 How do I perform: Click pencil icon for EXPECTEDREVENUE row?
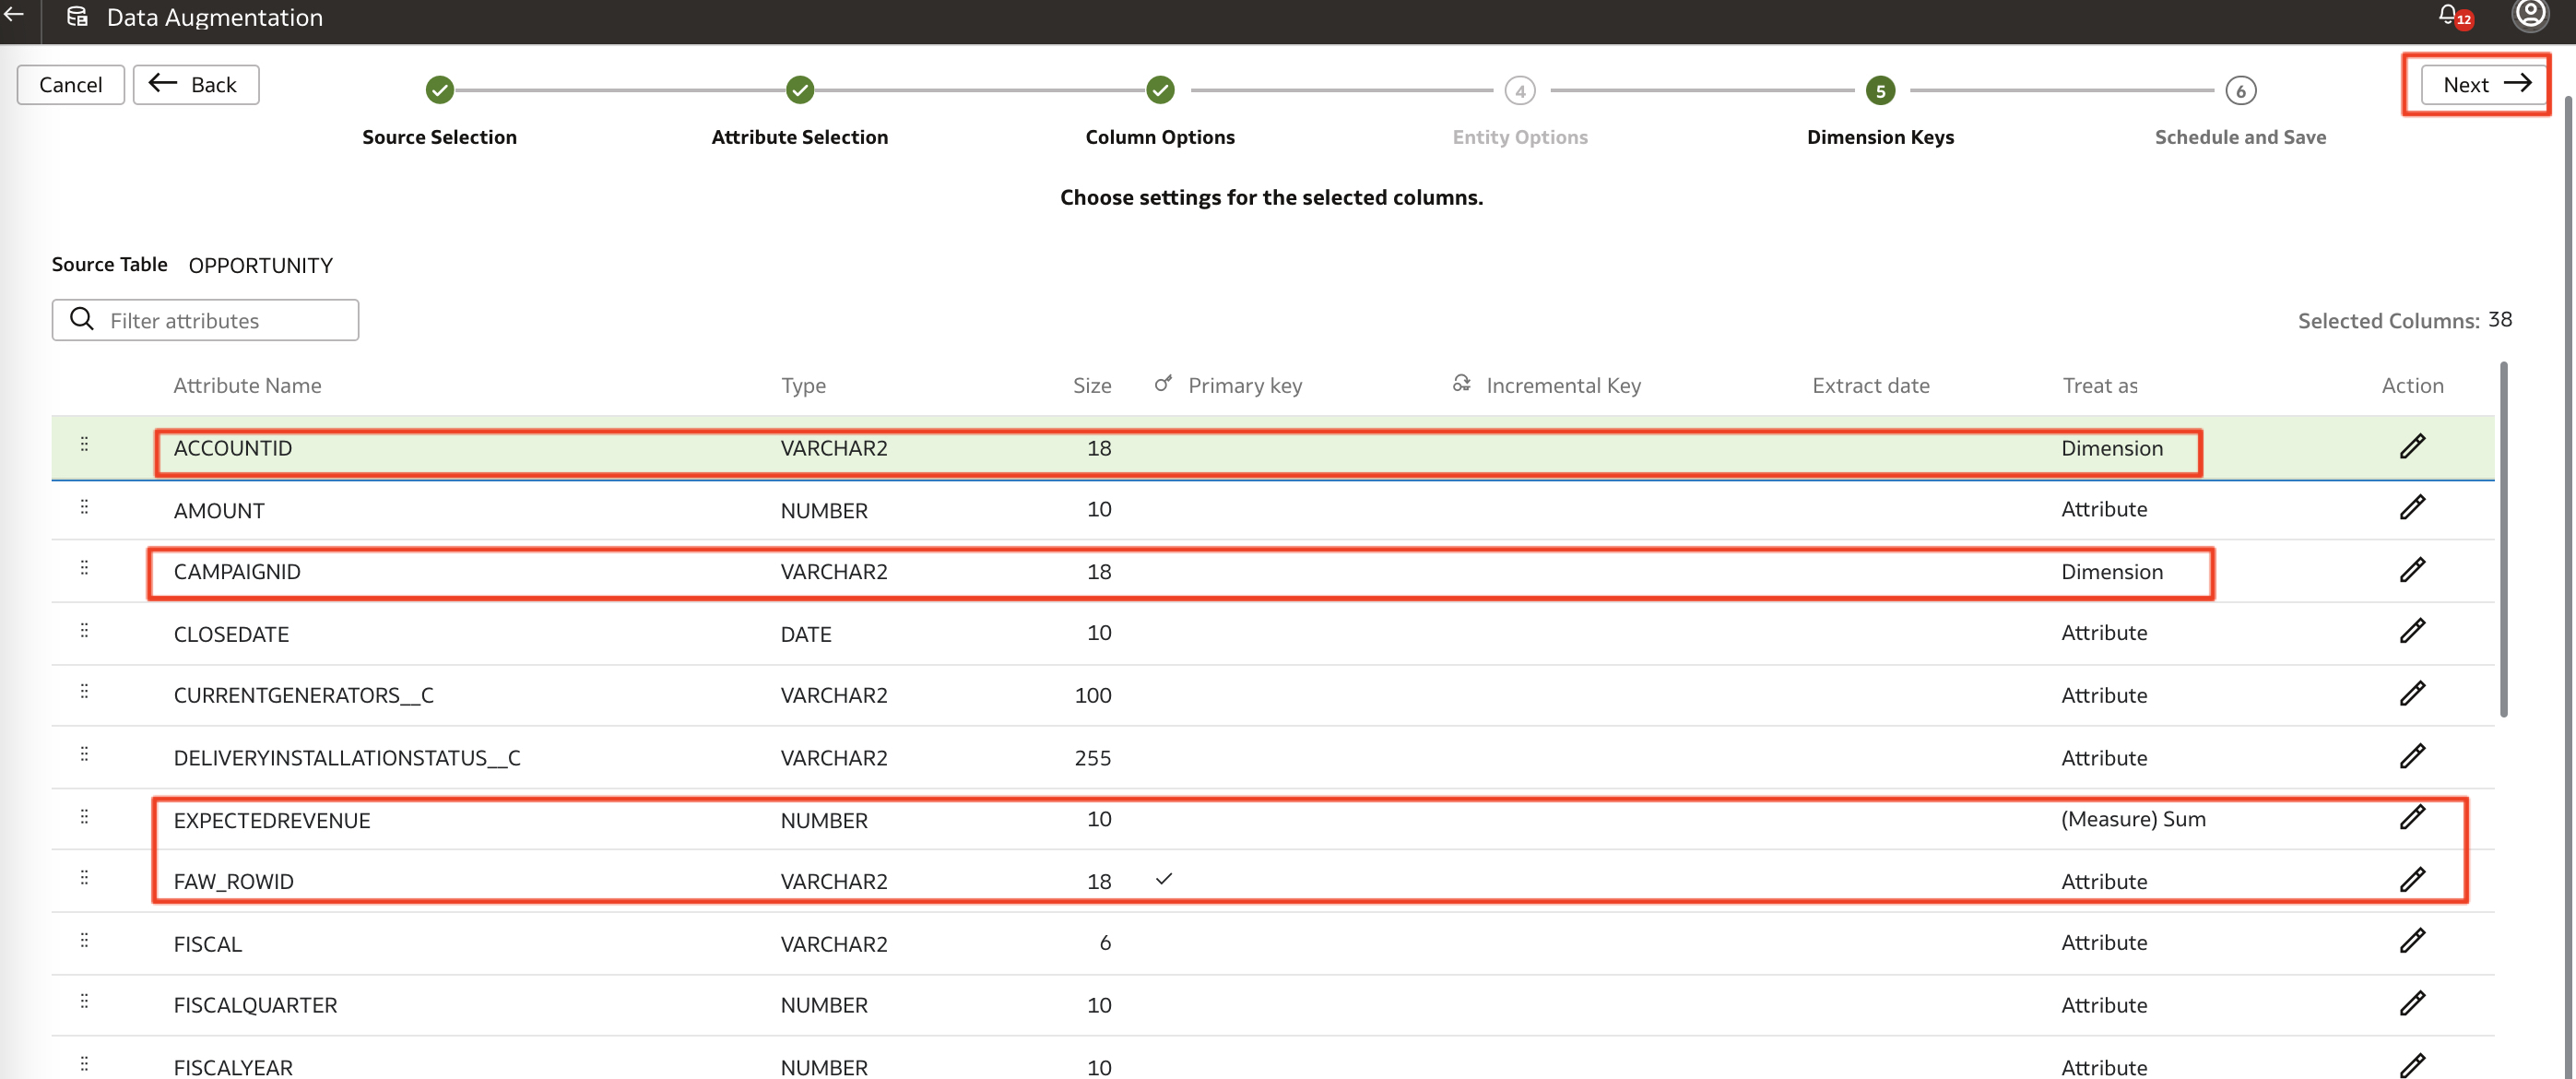point(2412,818)
